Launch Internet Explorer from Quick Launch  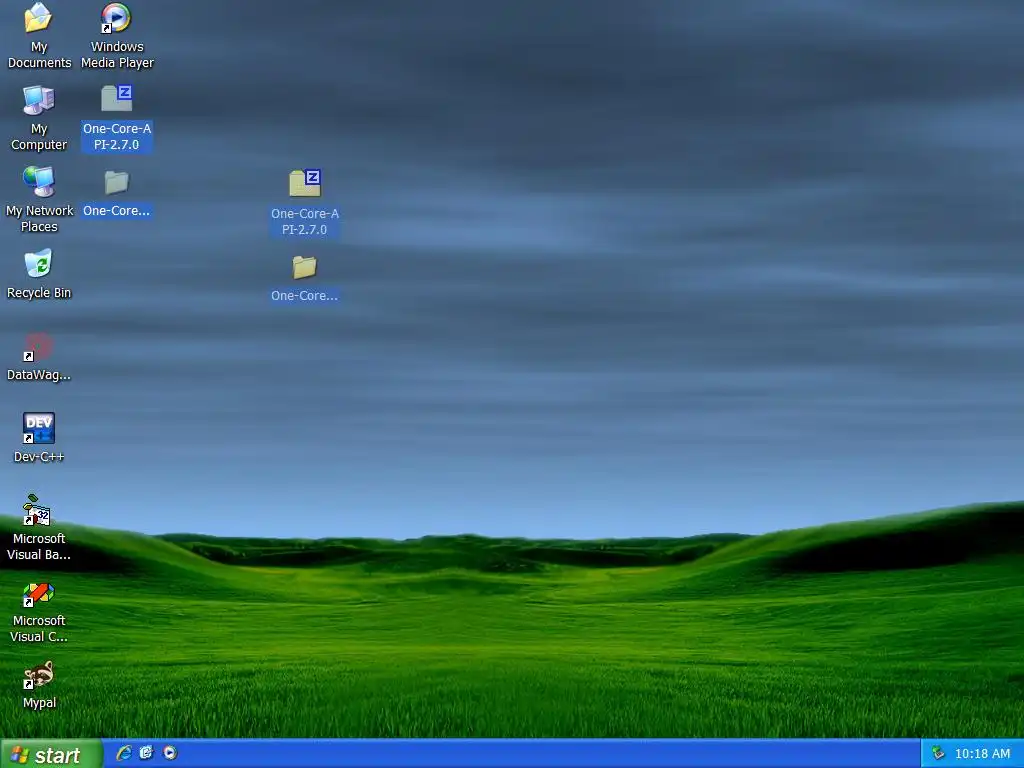pos(123,753)
